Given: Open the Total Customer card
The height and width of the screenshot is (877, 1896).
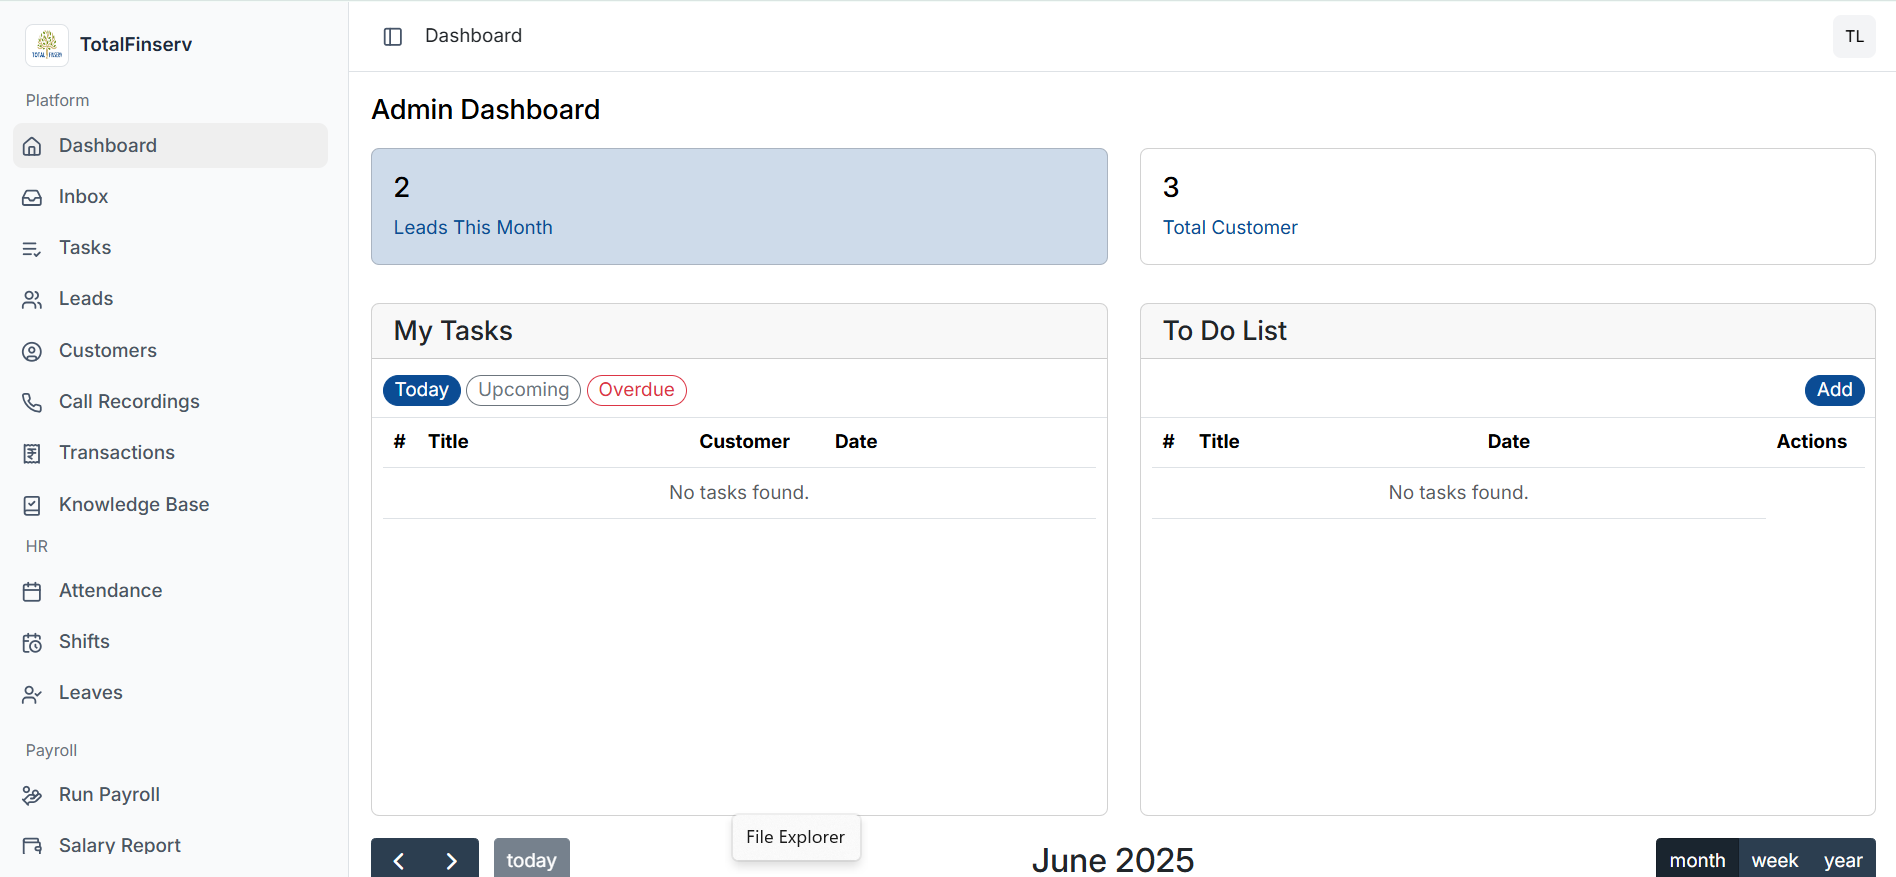Looking at the screenshot, I should (1507, 207).
